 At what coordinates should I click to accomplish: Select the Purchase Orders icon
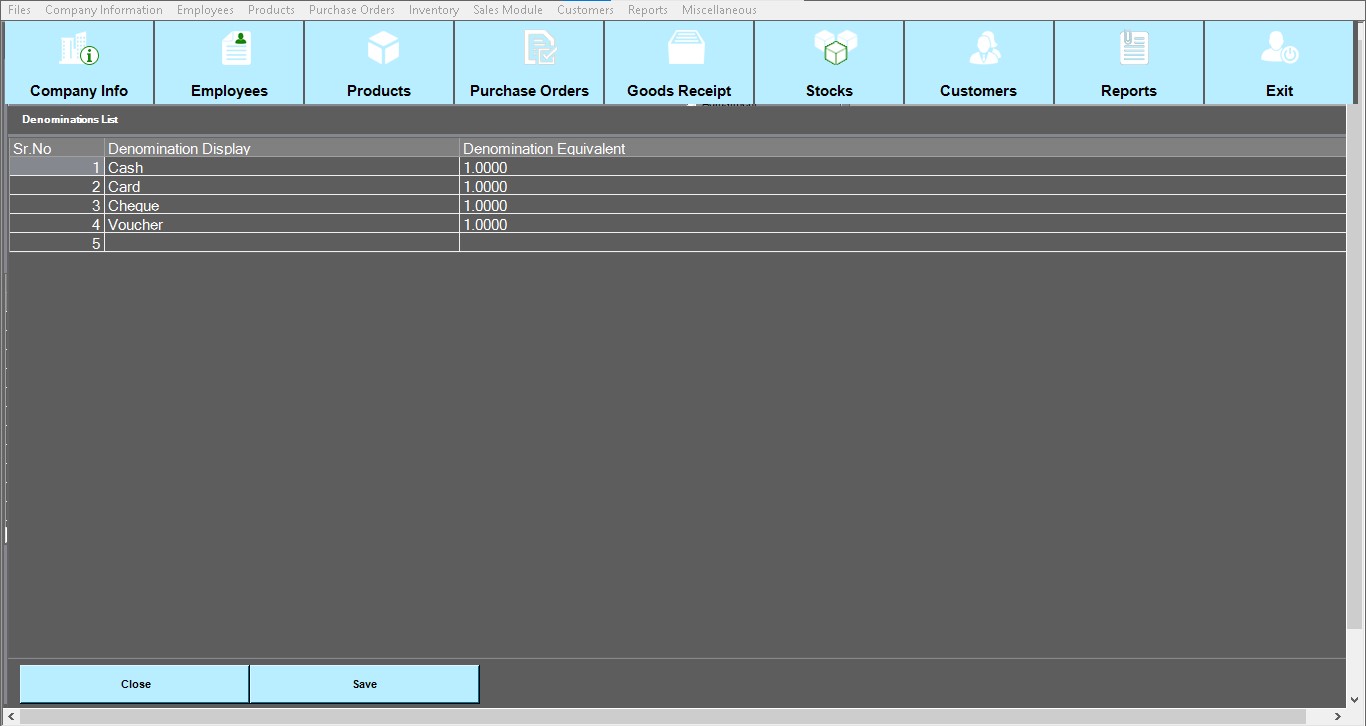pyautogui.click(x=529, y=62)
